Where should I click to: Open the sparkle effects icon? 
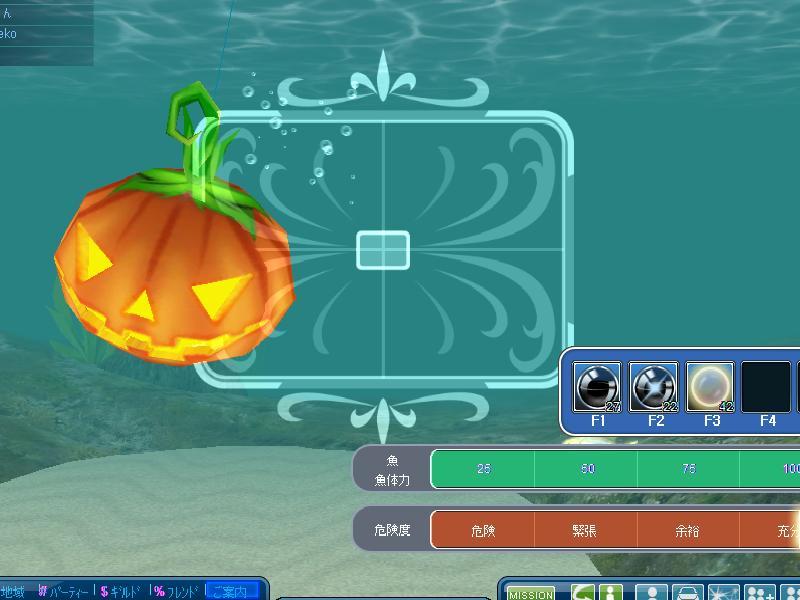(x=723, y=593)
